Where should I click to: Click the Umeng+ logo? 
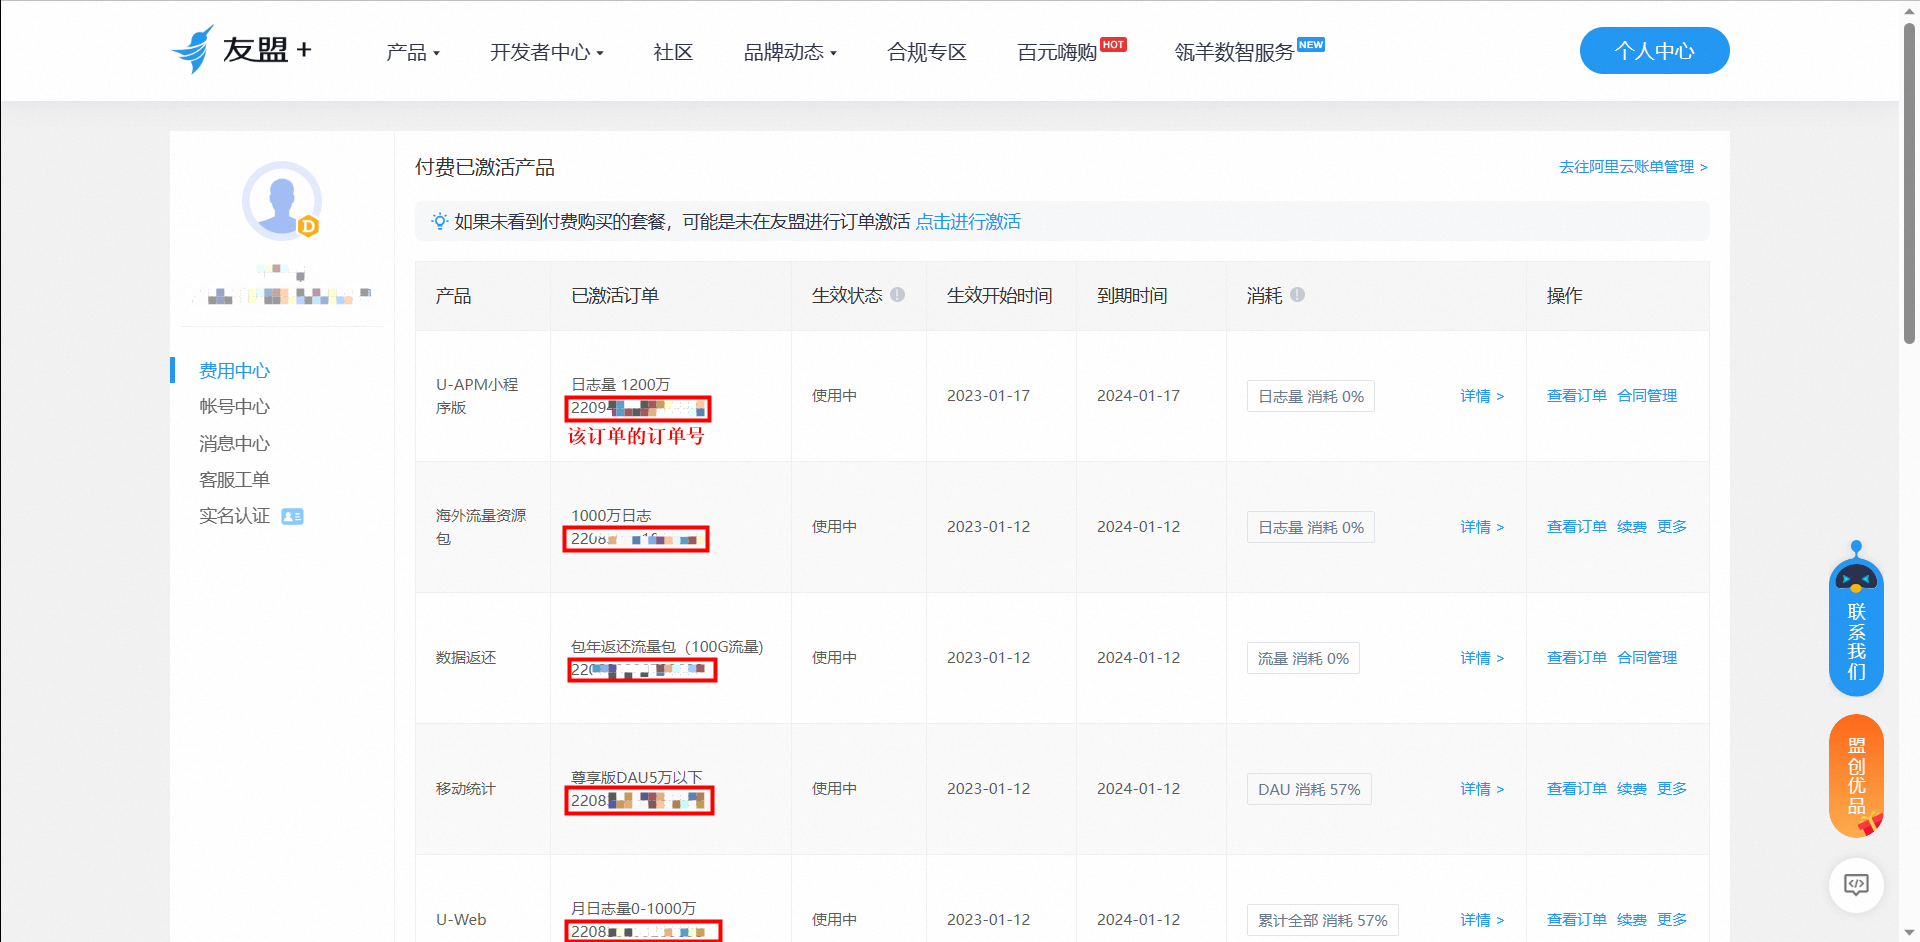pos(242,50)
